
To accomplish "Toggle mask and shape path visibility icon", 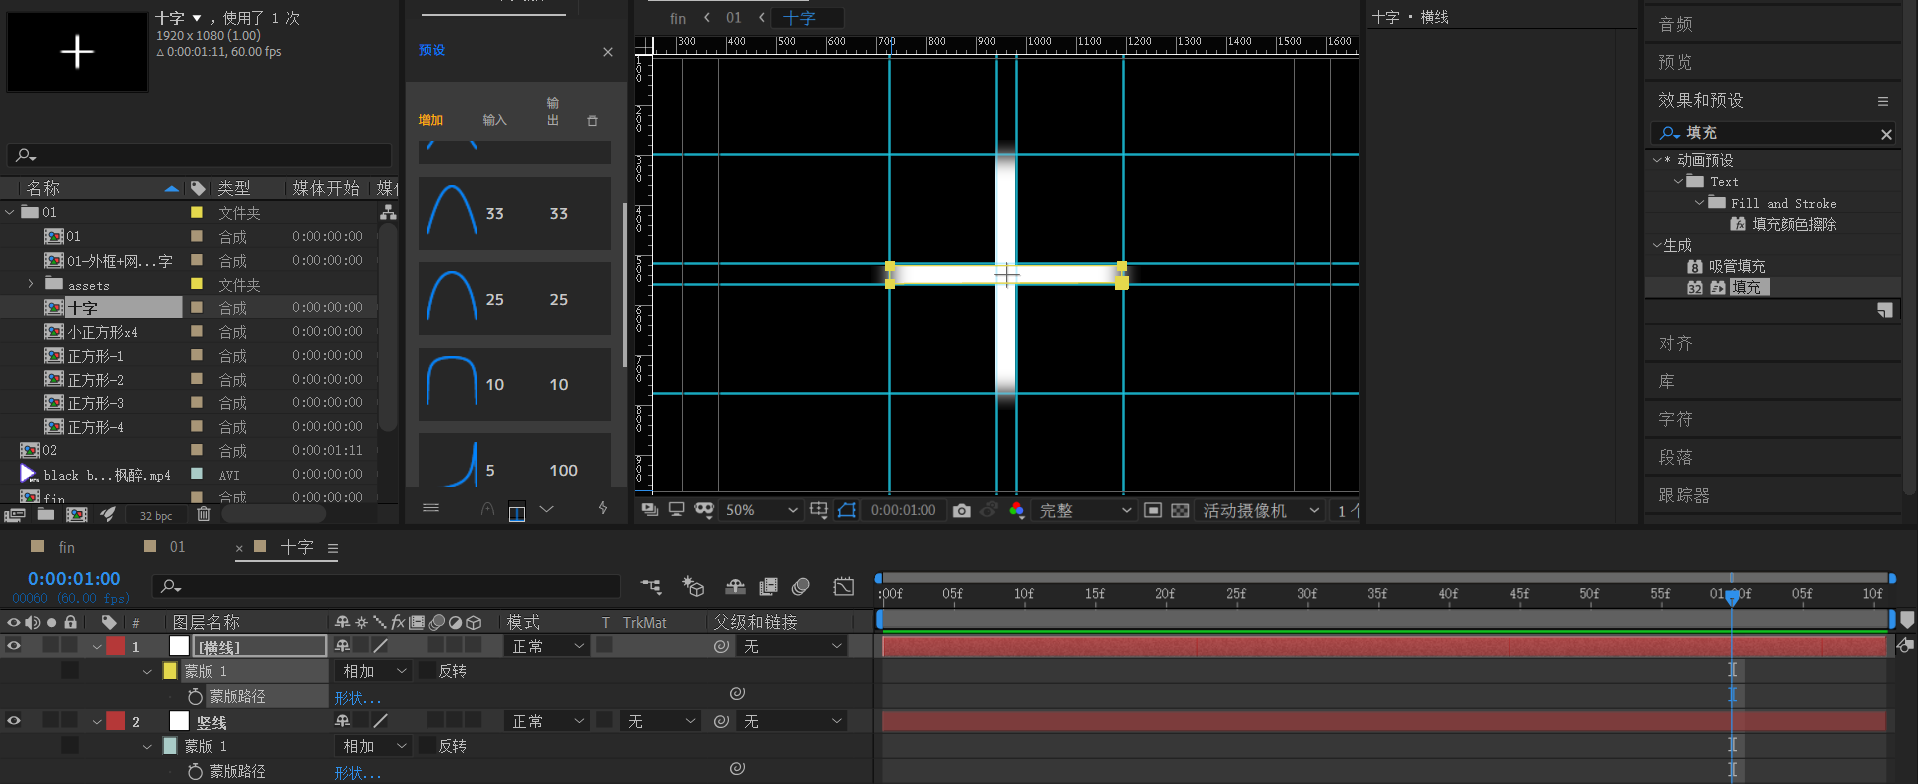I will point(847,510).
